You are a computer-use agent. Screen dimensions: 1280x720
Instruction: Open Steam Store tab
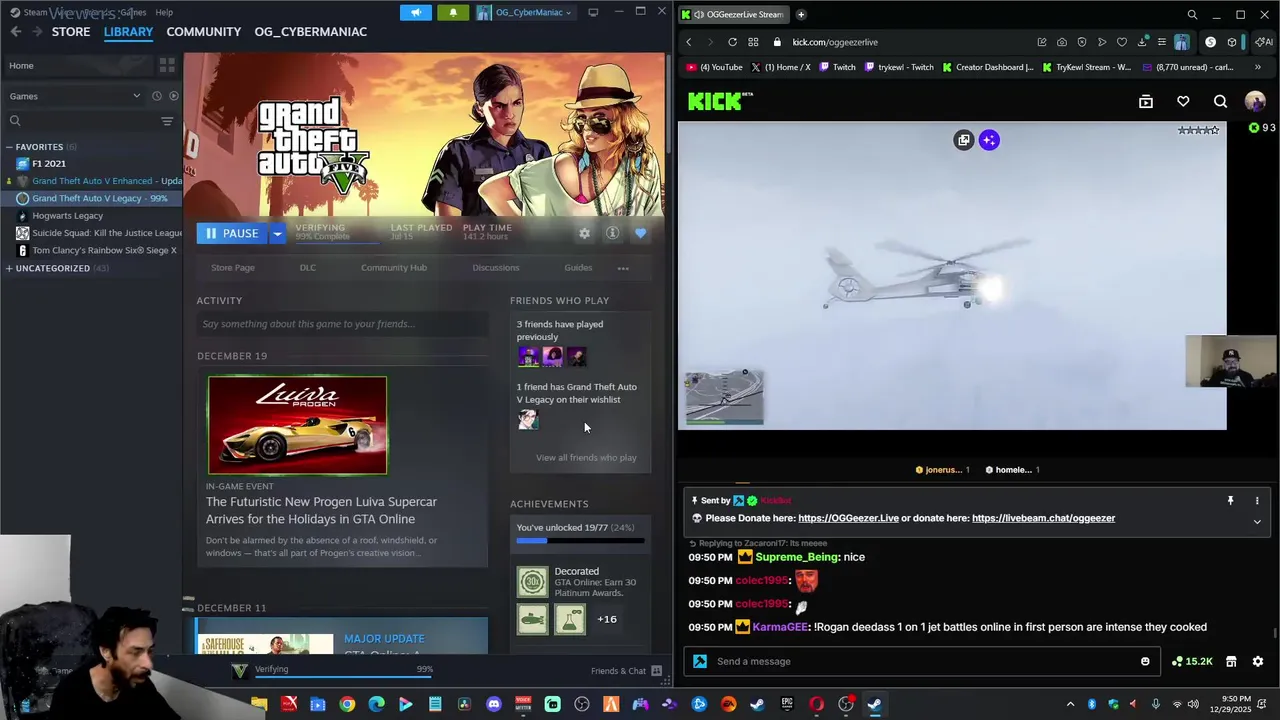pyautogui.click(x=71, y=32)
